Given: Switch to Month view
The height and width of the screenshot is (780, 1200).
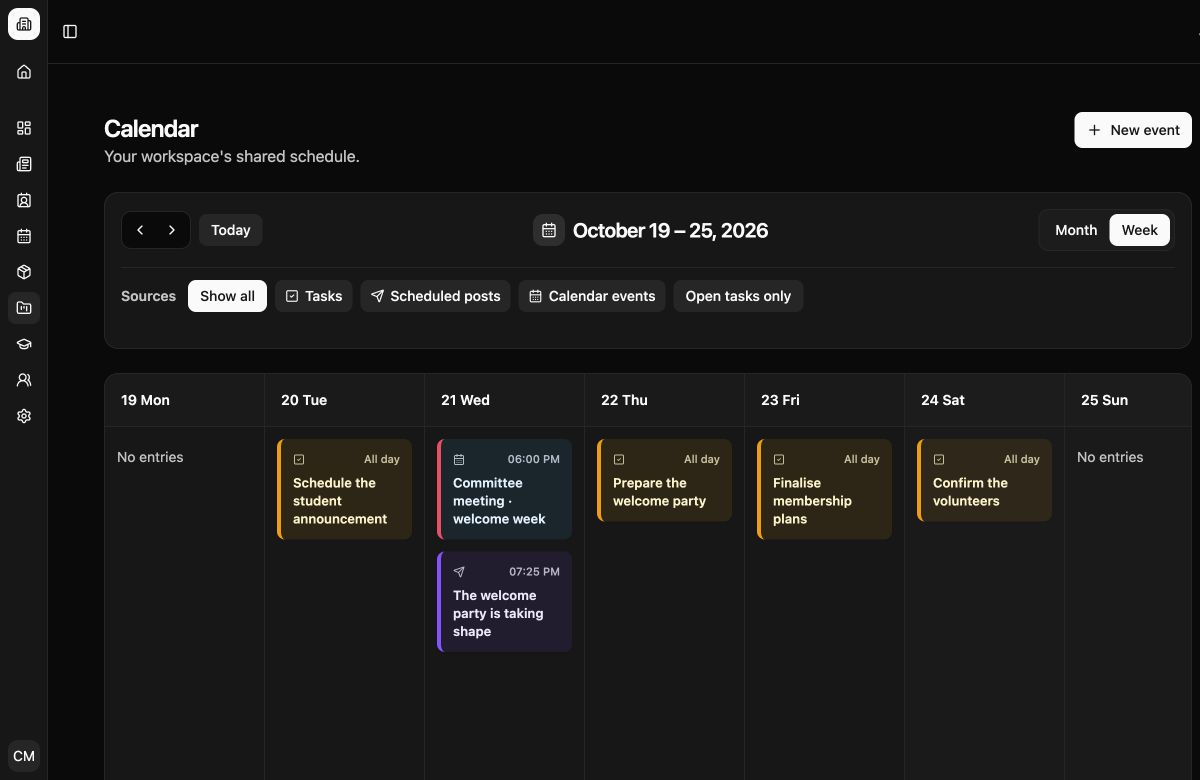Looking at the screenshot, I should (1076, 230).
